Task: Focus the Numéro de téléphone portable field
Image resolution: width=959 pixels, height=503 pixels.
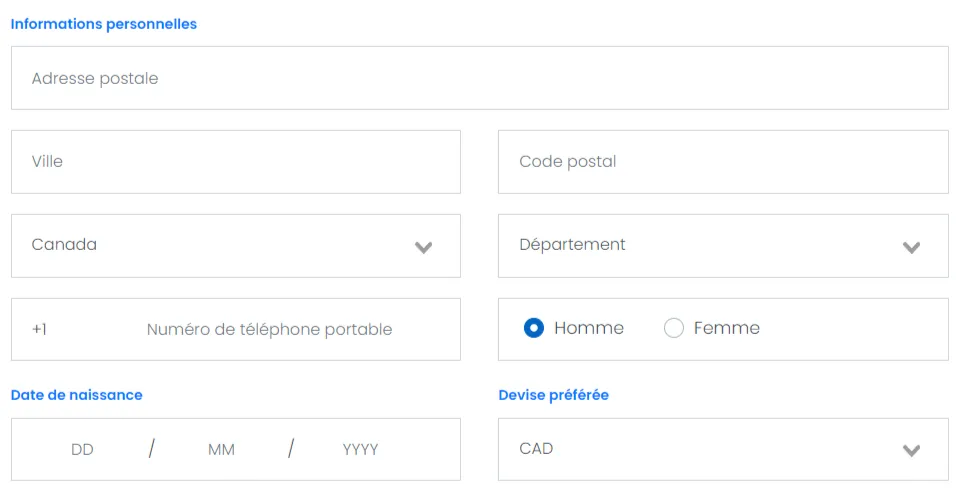Action: tap(269, 329)
